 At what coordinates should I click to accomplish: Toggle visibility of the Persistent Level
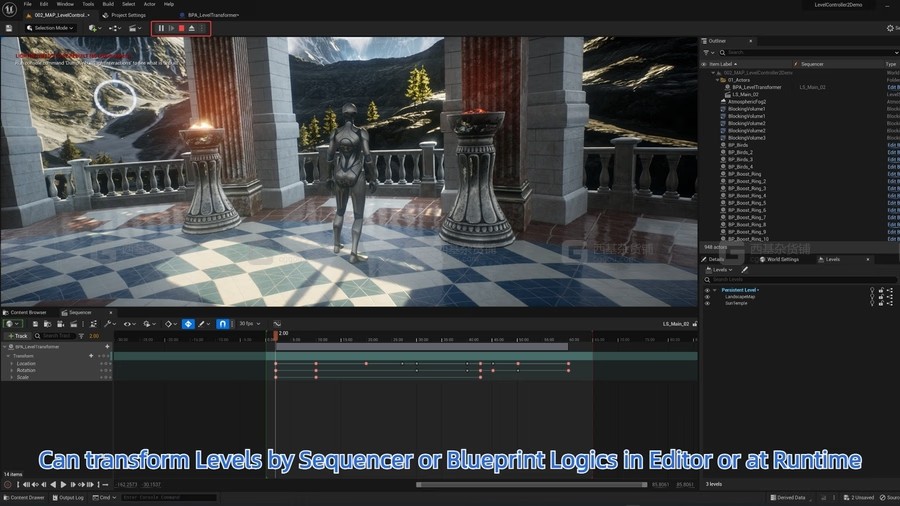707,290
